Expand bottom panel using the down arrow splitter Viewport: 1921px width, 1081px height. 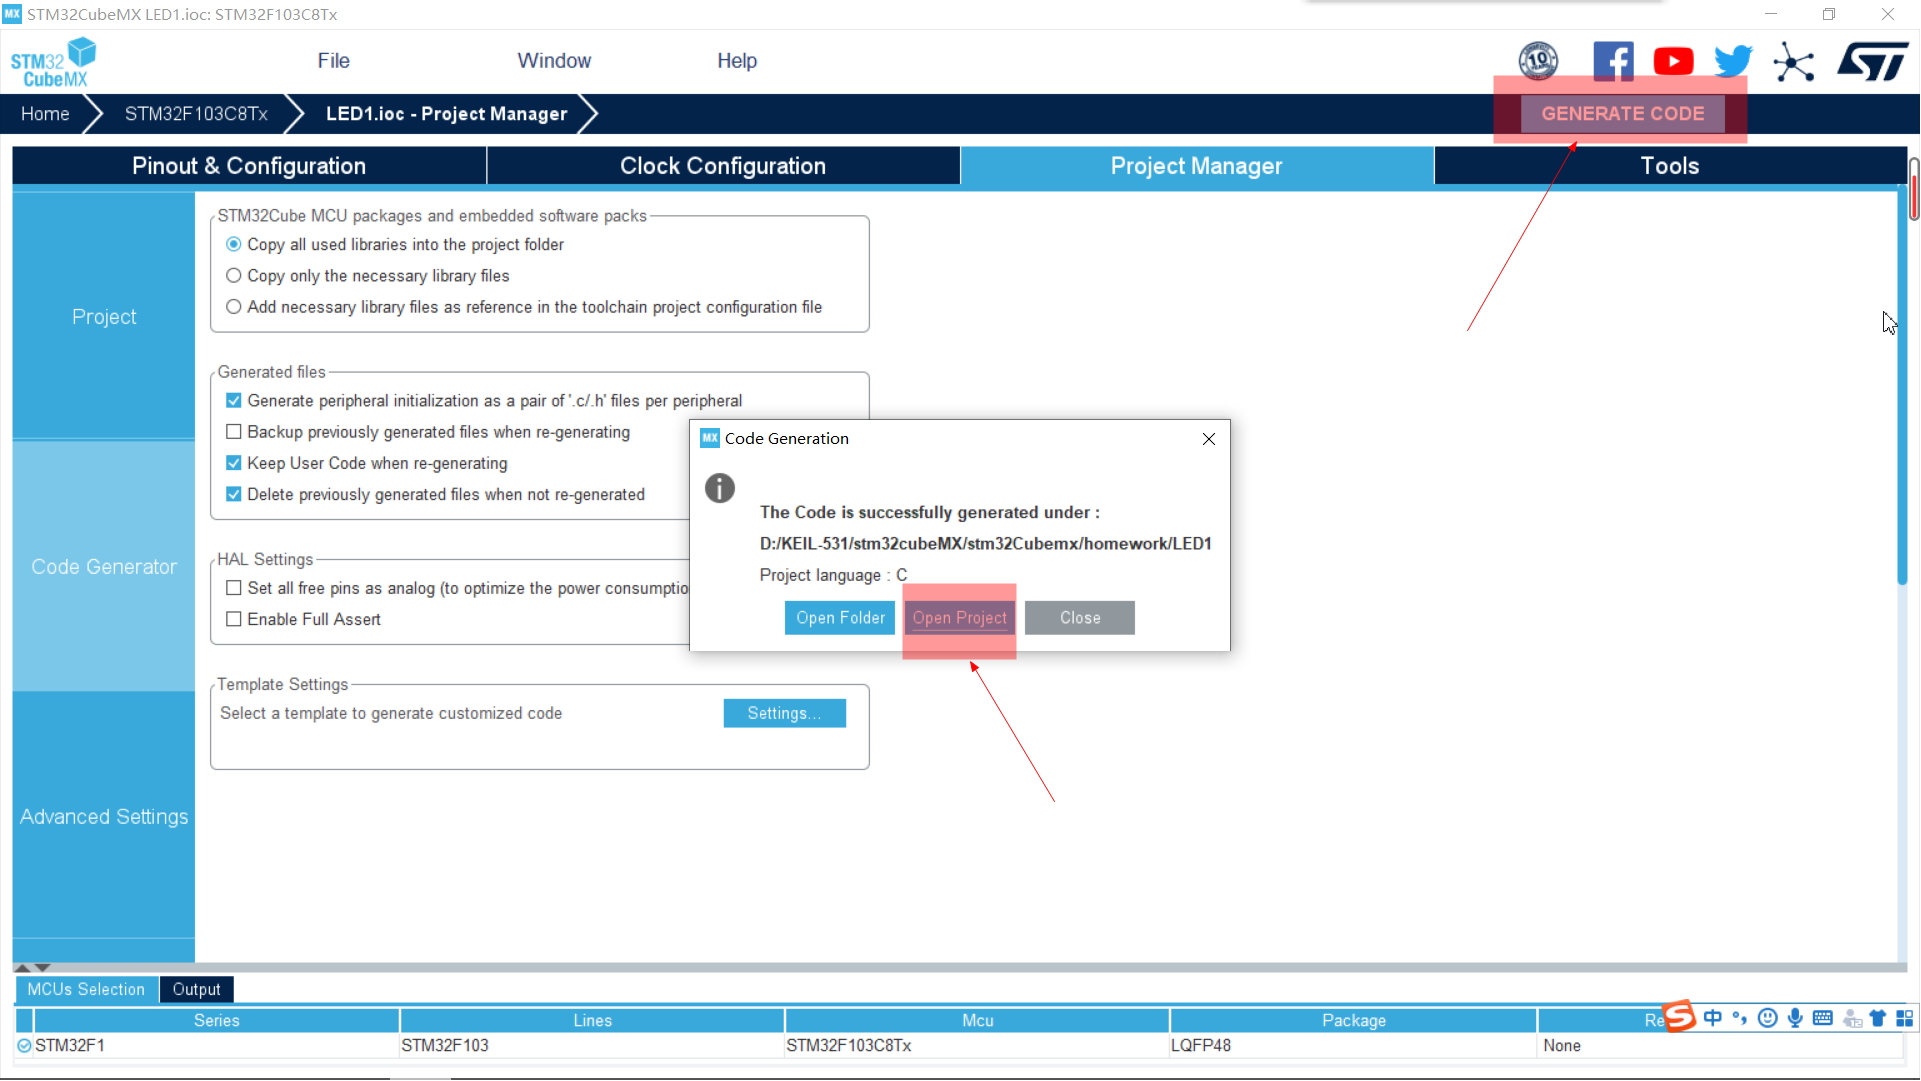(x=42, y=968)
